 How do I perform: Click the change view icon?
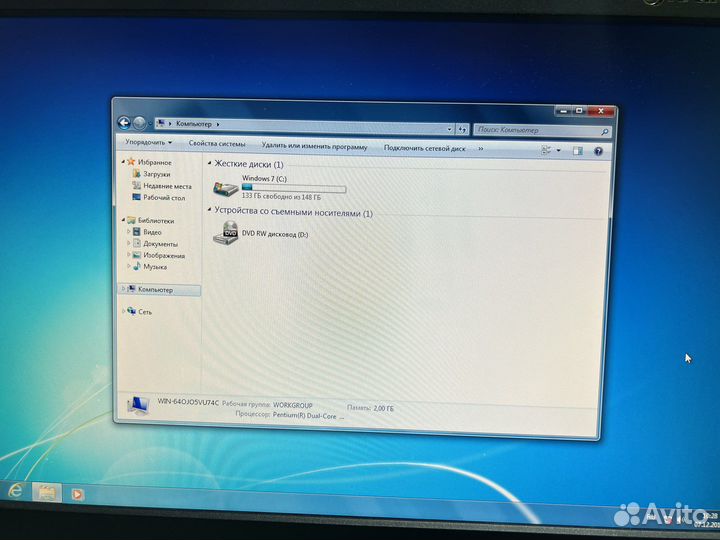point(546,150)
